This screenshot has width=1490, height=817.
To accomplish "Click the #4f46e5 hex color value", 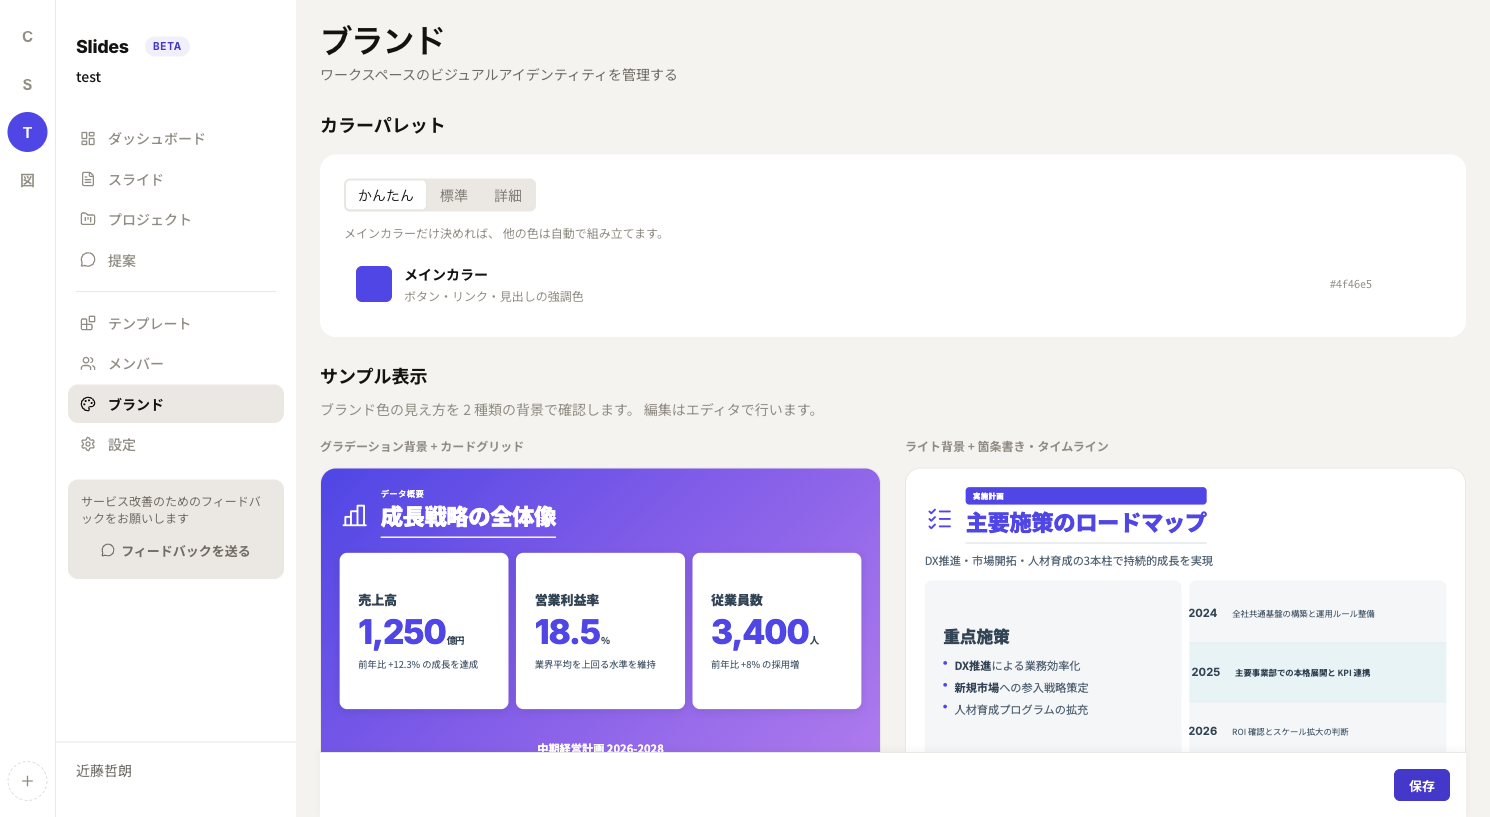I will 1350,284.
